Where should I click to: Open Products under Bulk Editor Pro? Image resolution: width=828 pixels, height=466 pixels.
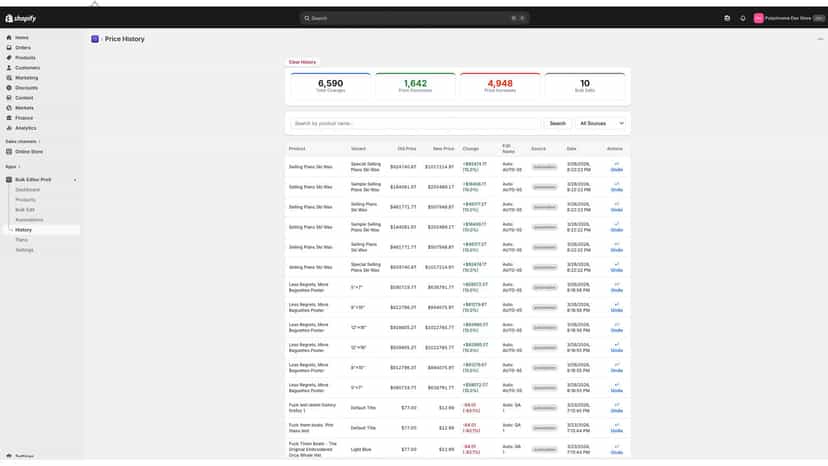25,200
